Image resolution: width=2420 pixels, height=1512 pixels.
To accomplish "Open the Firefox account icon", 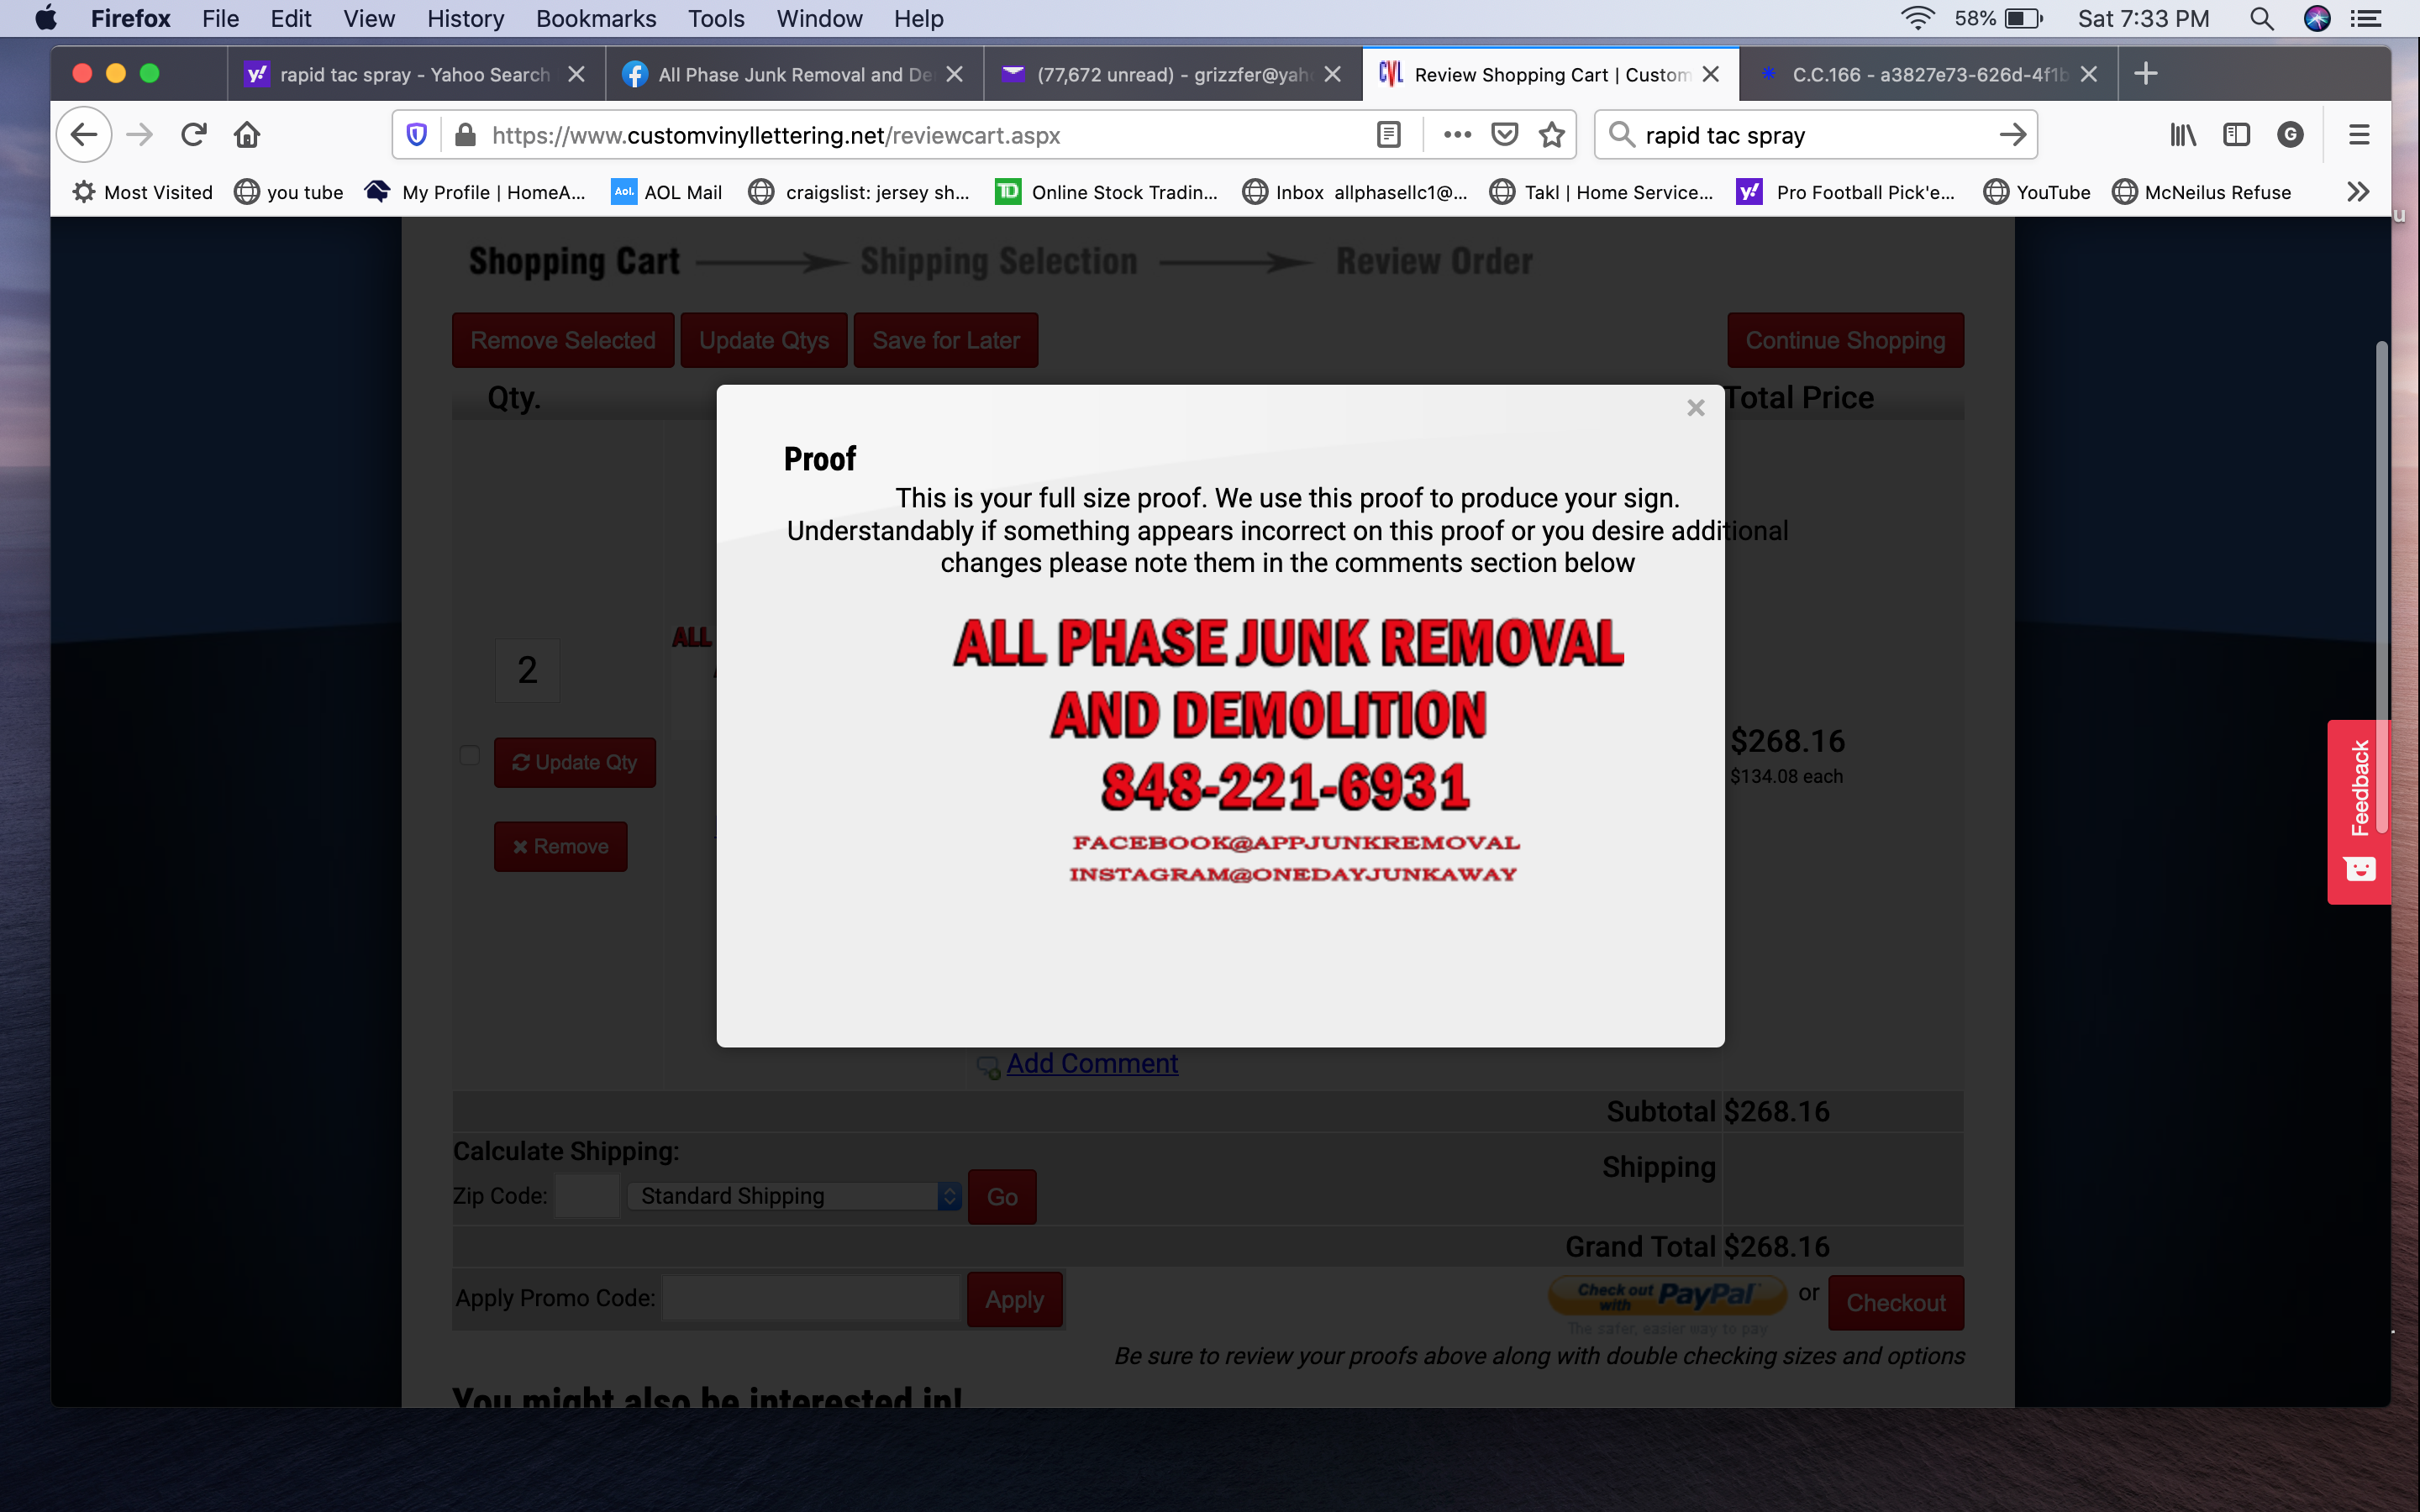I will point(2290,135).
